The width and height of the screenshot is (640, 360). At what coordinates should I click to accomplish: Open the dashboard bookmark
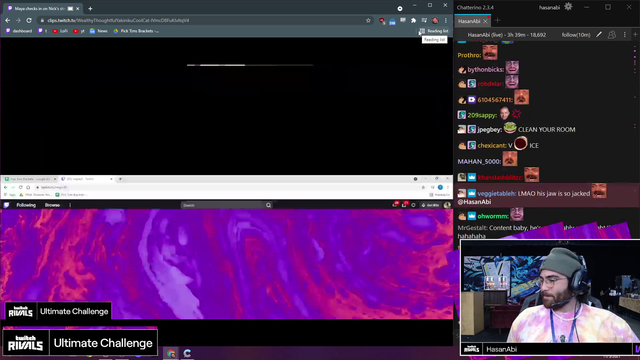tap(19, 31)
